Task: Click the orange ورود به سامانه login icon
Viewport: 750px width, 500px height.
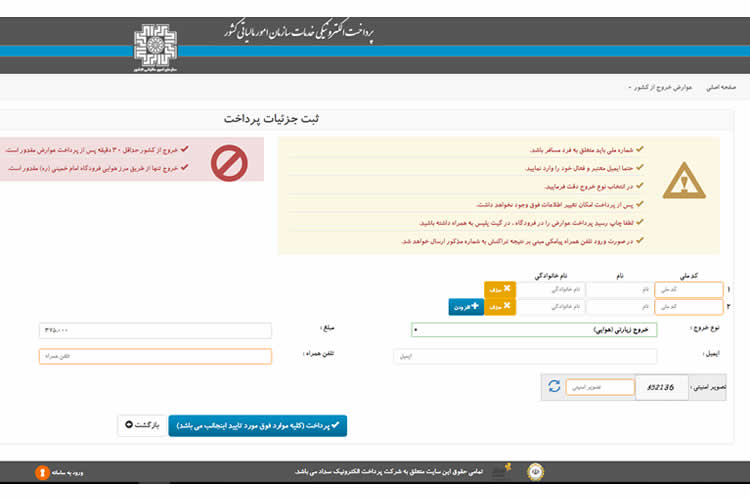Action: click(42, 472)
